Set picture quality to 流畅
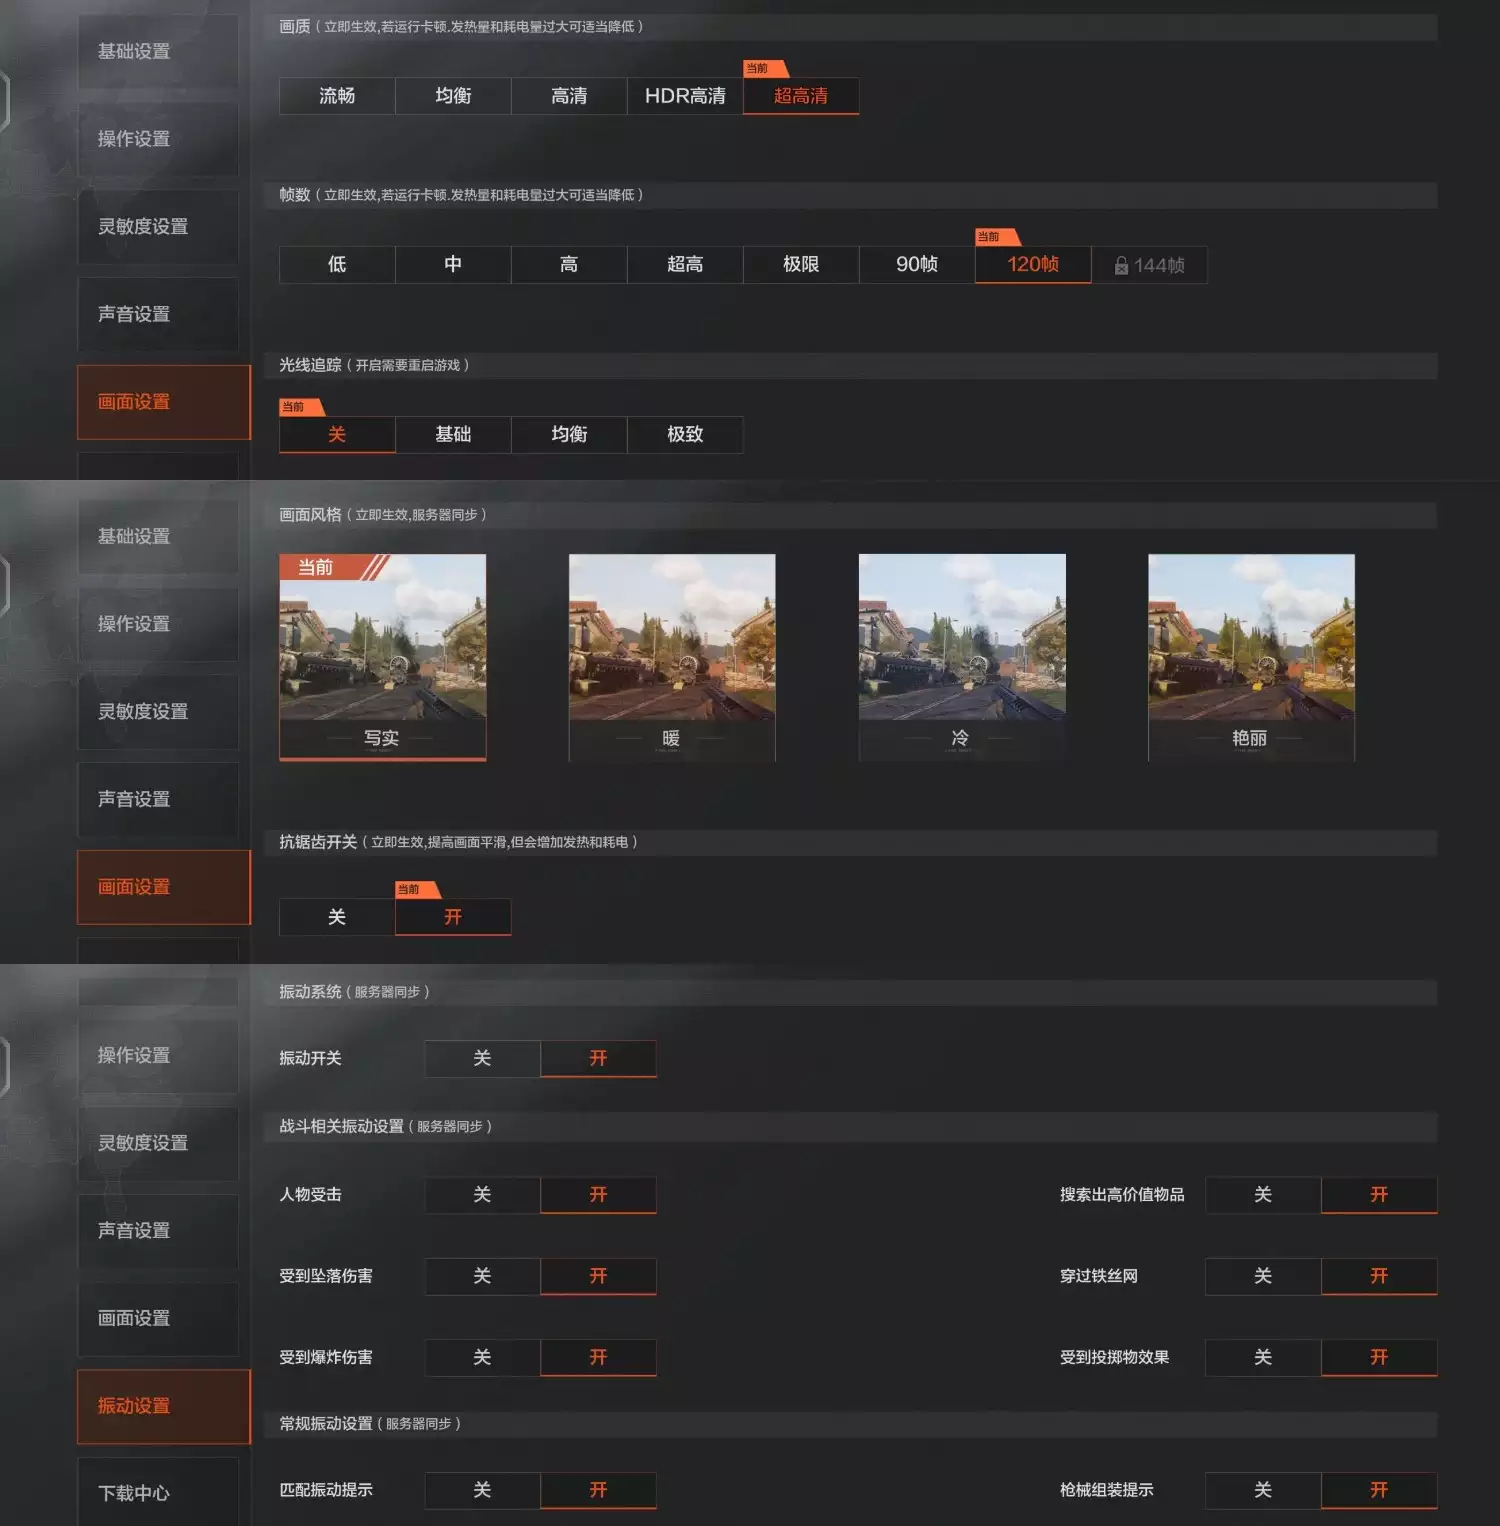Viewport: 1500px width, 1526px height. pyautogui.click(x=337, y=96)
